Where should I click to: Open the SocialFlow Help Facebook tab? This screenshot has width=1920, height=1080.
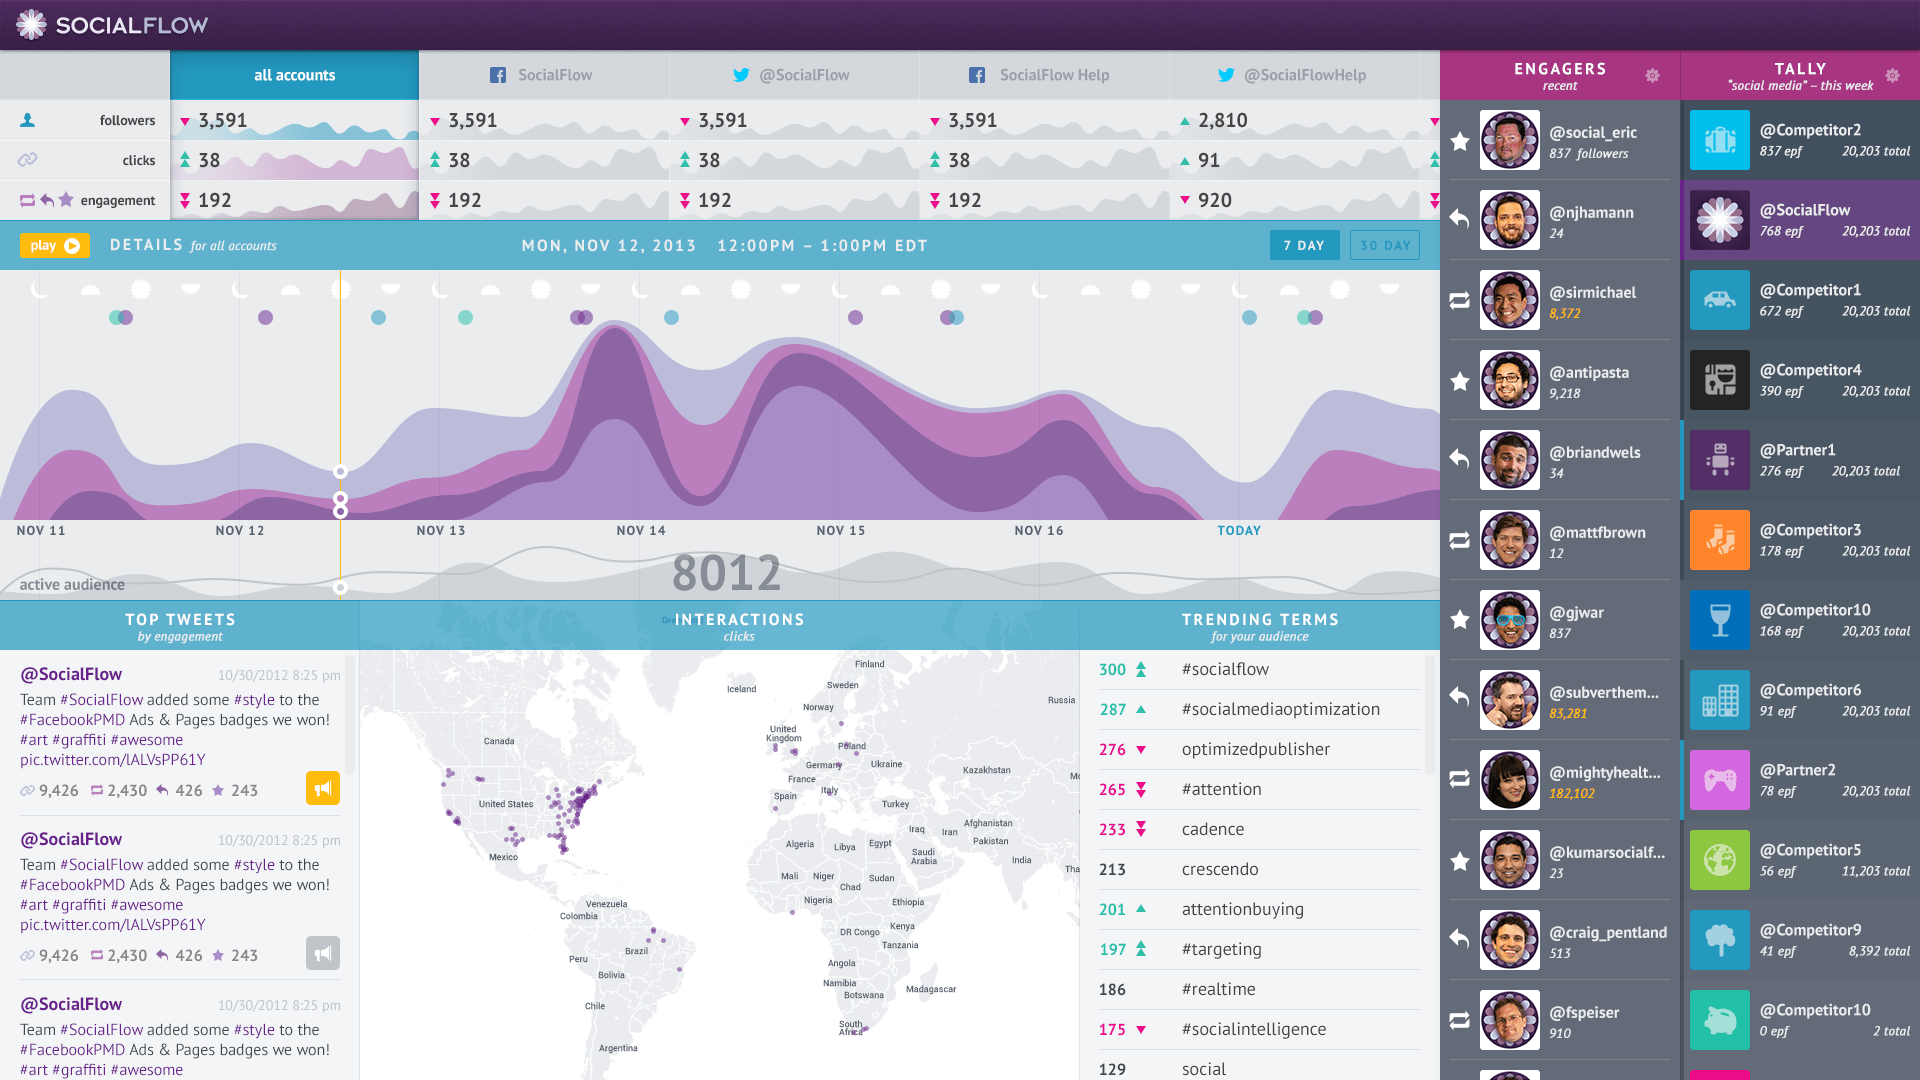[x=1044, y=75]
